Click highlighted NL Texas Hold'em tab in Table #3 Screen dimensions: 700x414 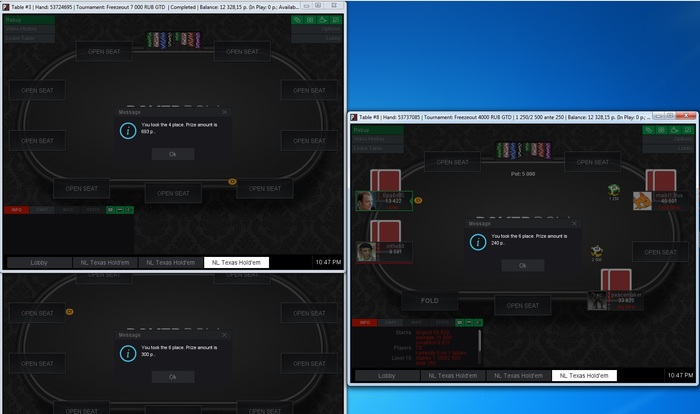236,263
